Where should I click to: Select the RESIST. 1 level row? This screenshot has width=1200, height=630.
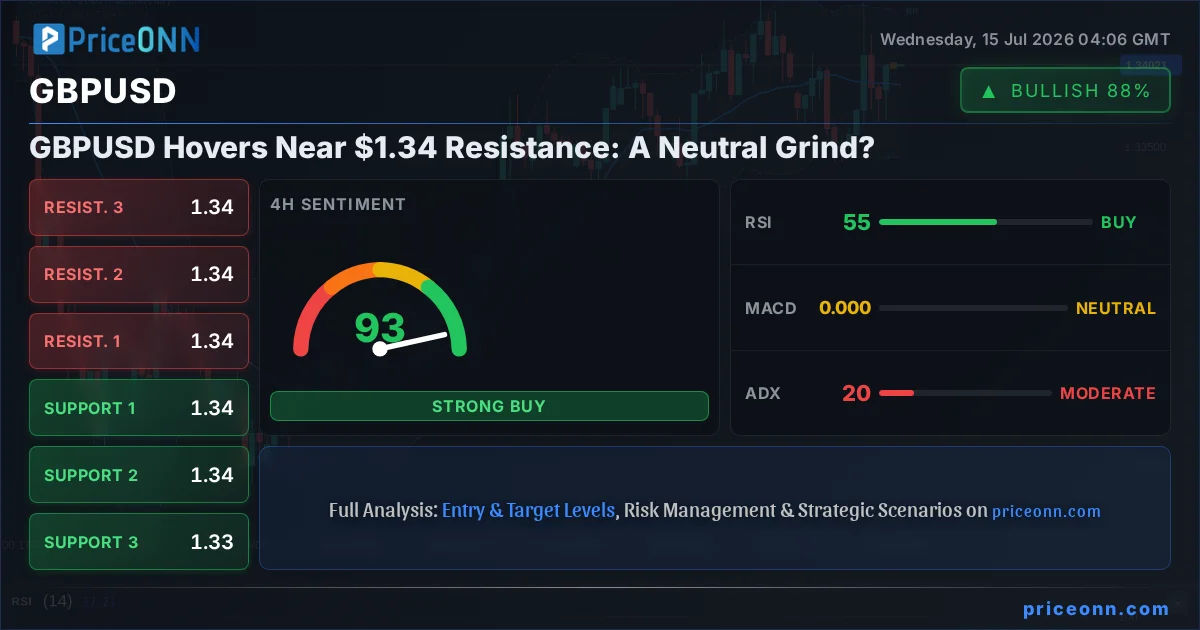[x=139, y=341]
